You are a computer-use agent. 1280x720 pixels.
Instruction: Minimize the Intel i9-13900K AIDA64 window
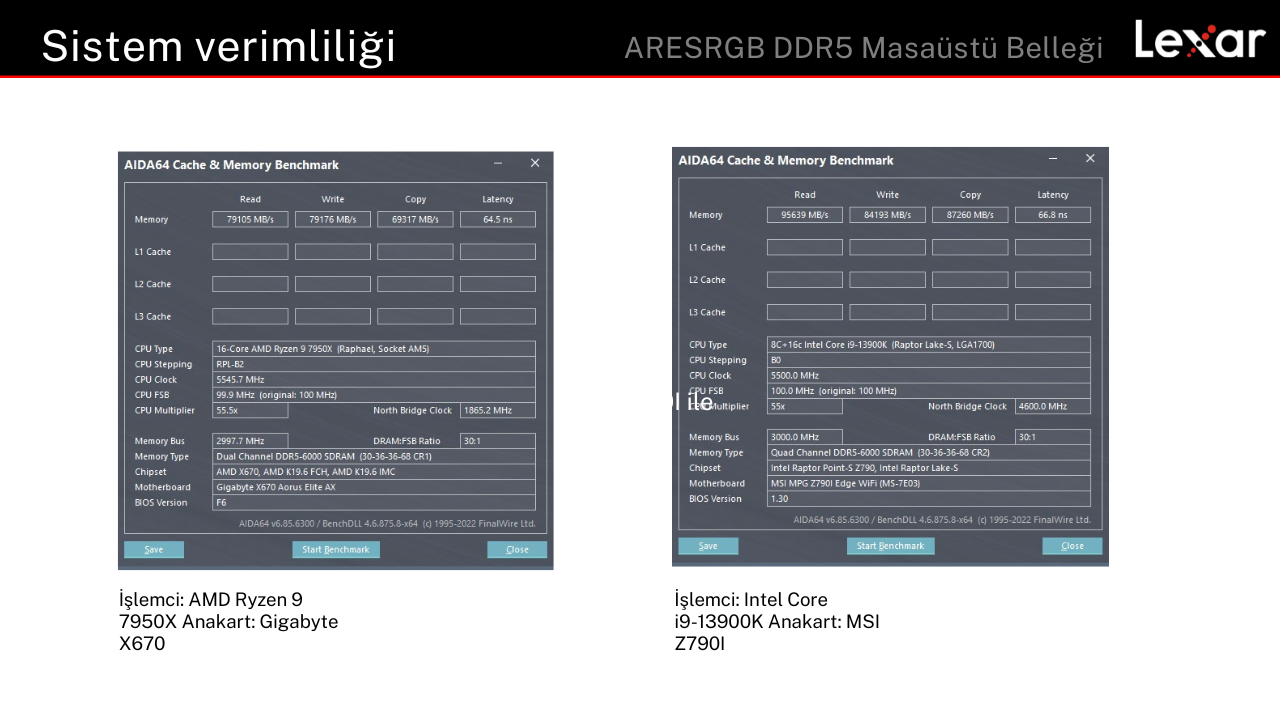click(1053, 159)
